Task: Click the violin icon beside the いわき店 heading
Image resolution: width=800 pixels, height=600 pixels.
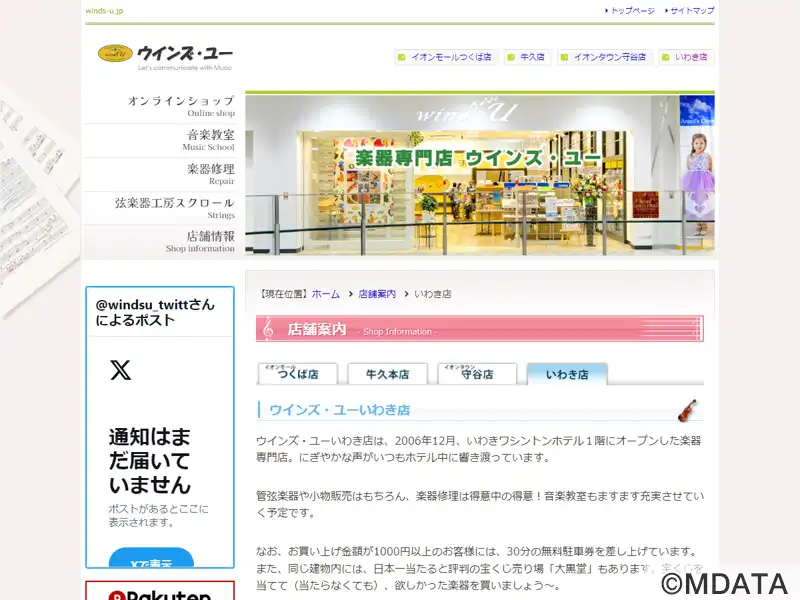Action: click(x=687, y=410)
